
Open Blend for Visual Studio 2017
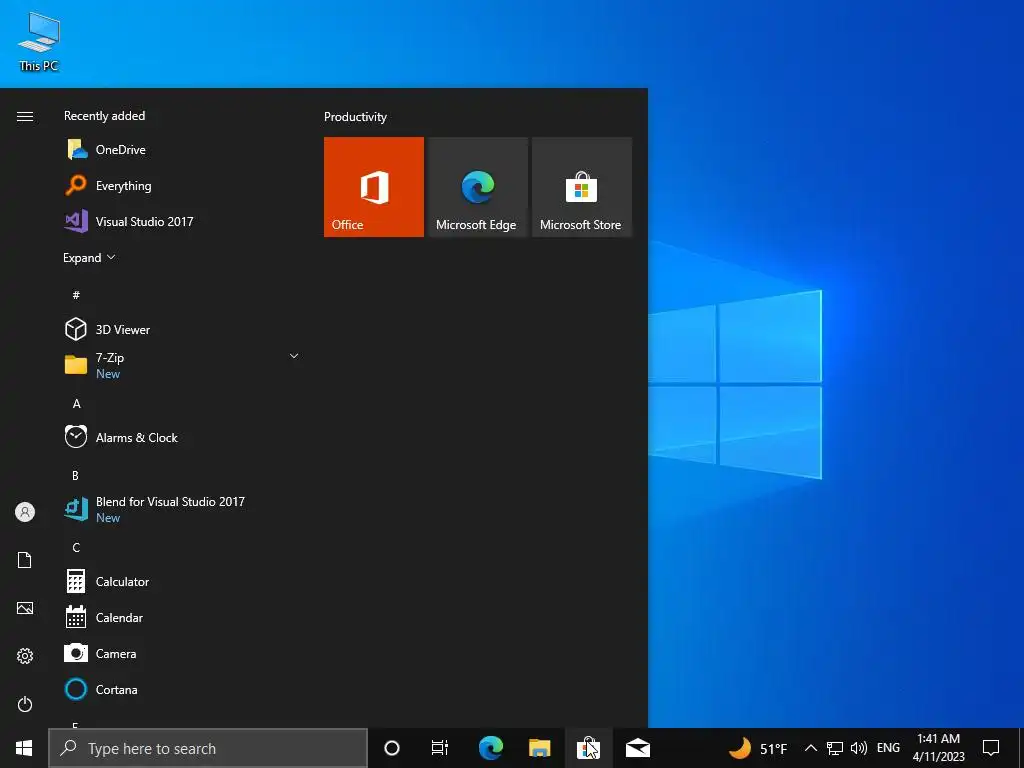click(183, 509)
